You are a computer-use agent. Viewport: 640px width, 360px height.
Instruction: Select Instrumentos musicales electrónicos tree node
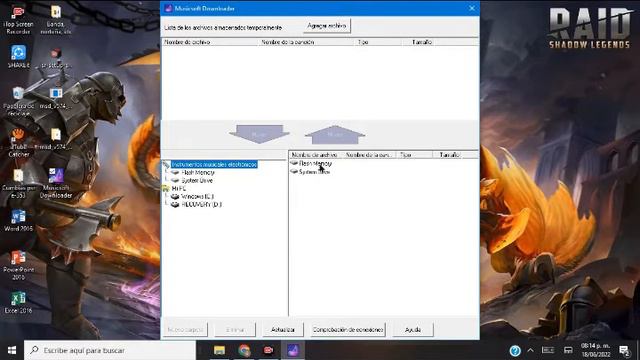[x=214, y=164]
